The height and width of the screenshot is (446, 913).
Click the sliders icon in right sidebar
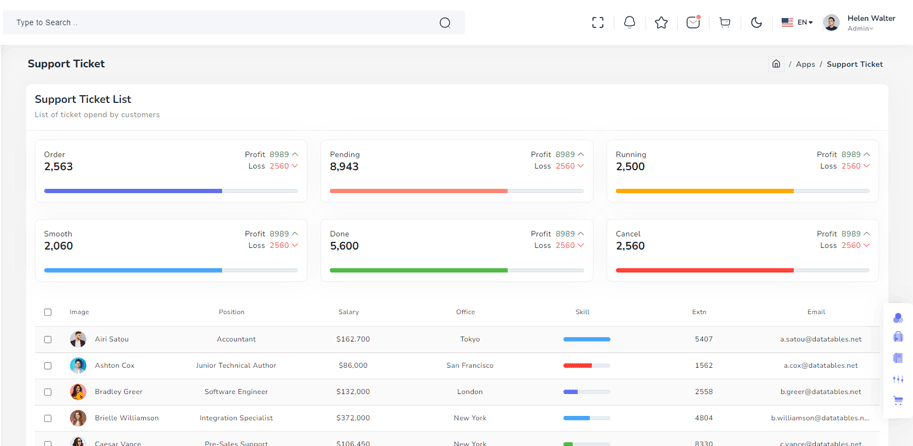pyautogui.click(x=898, y=379)
